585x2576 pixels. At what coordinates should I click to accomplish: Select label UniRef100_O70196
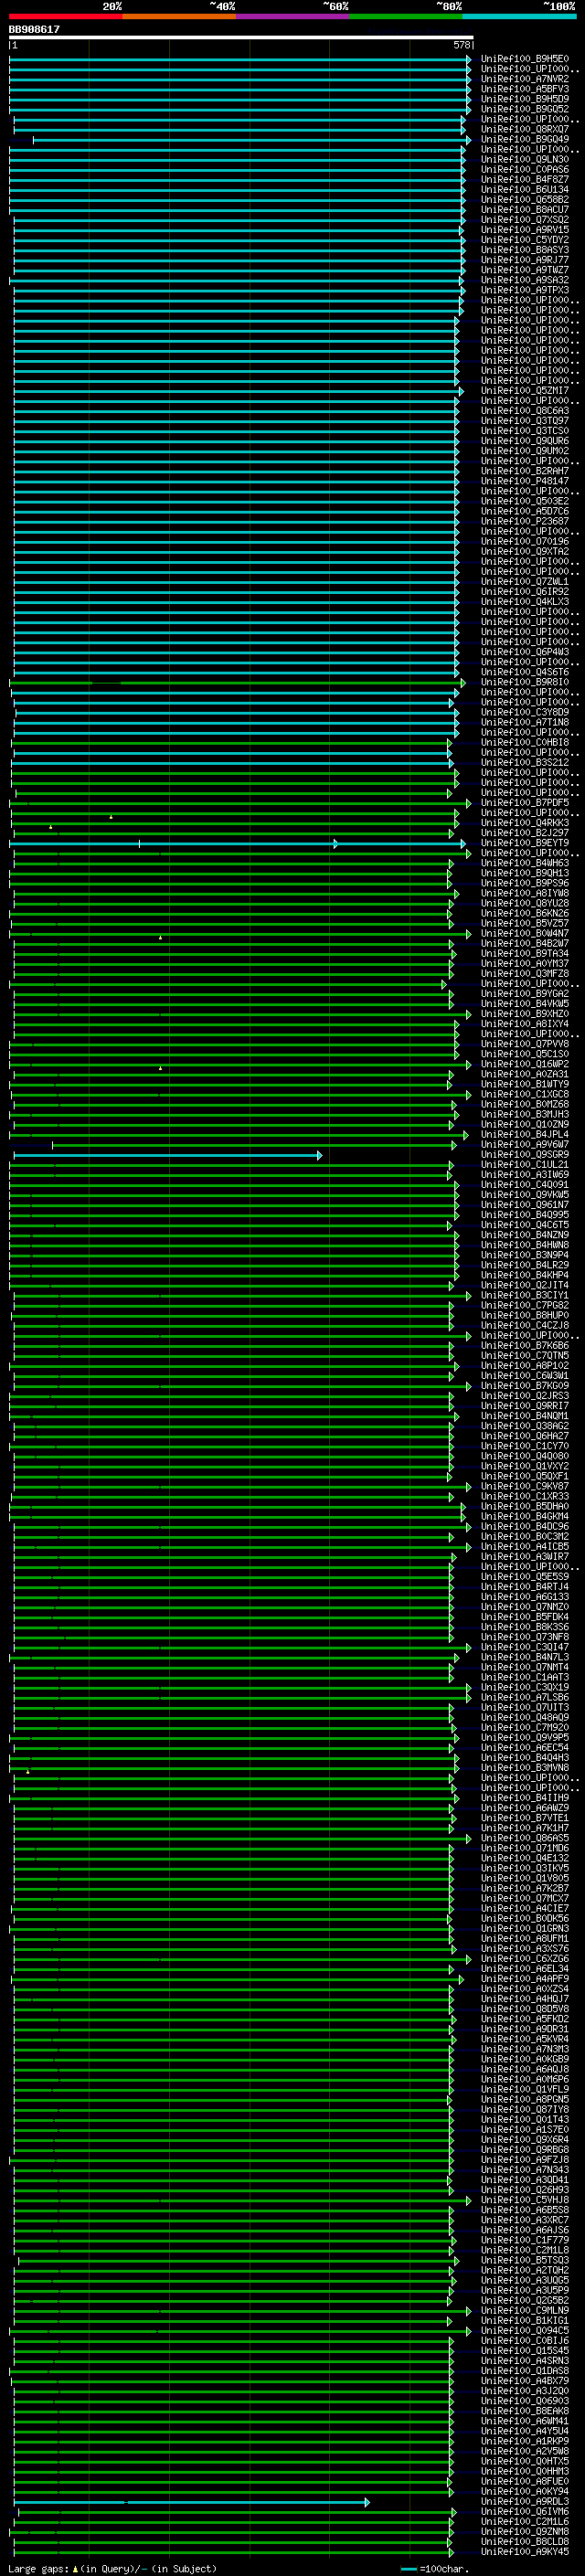coord(524,541)
